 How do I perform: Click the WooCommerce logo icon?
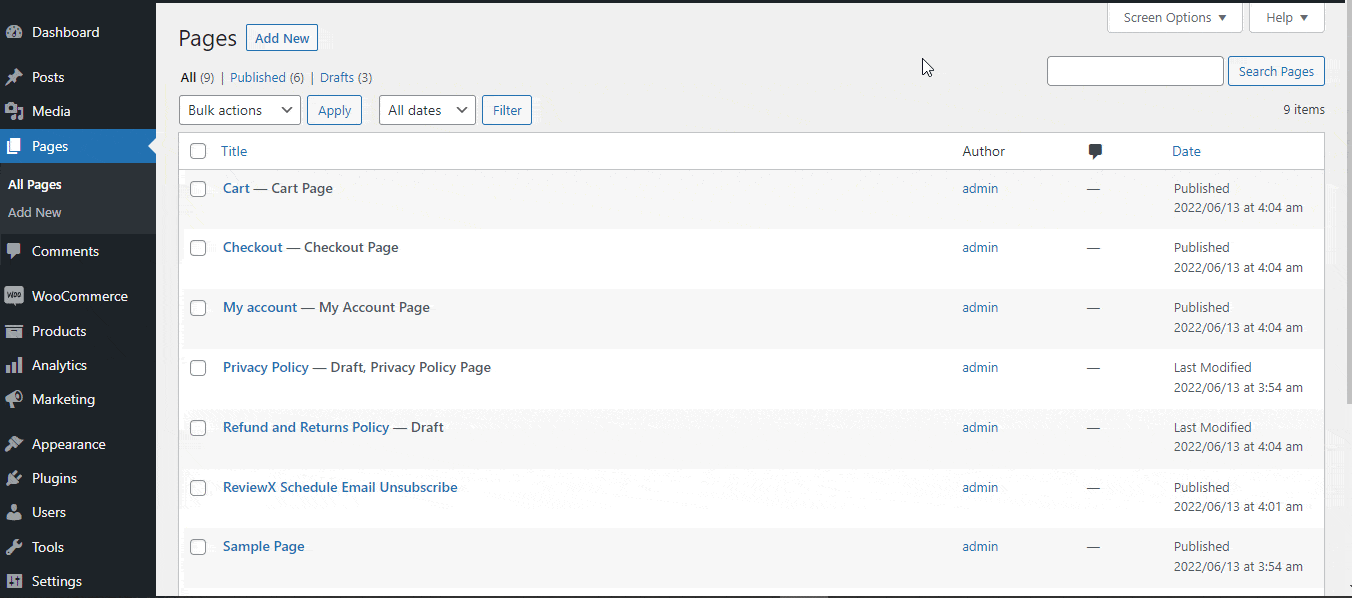pyautogui.click(x=14, y=296)
